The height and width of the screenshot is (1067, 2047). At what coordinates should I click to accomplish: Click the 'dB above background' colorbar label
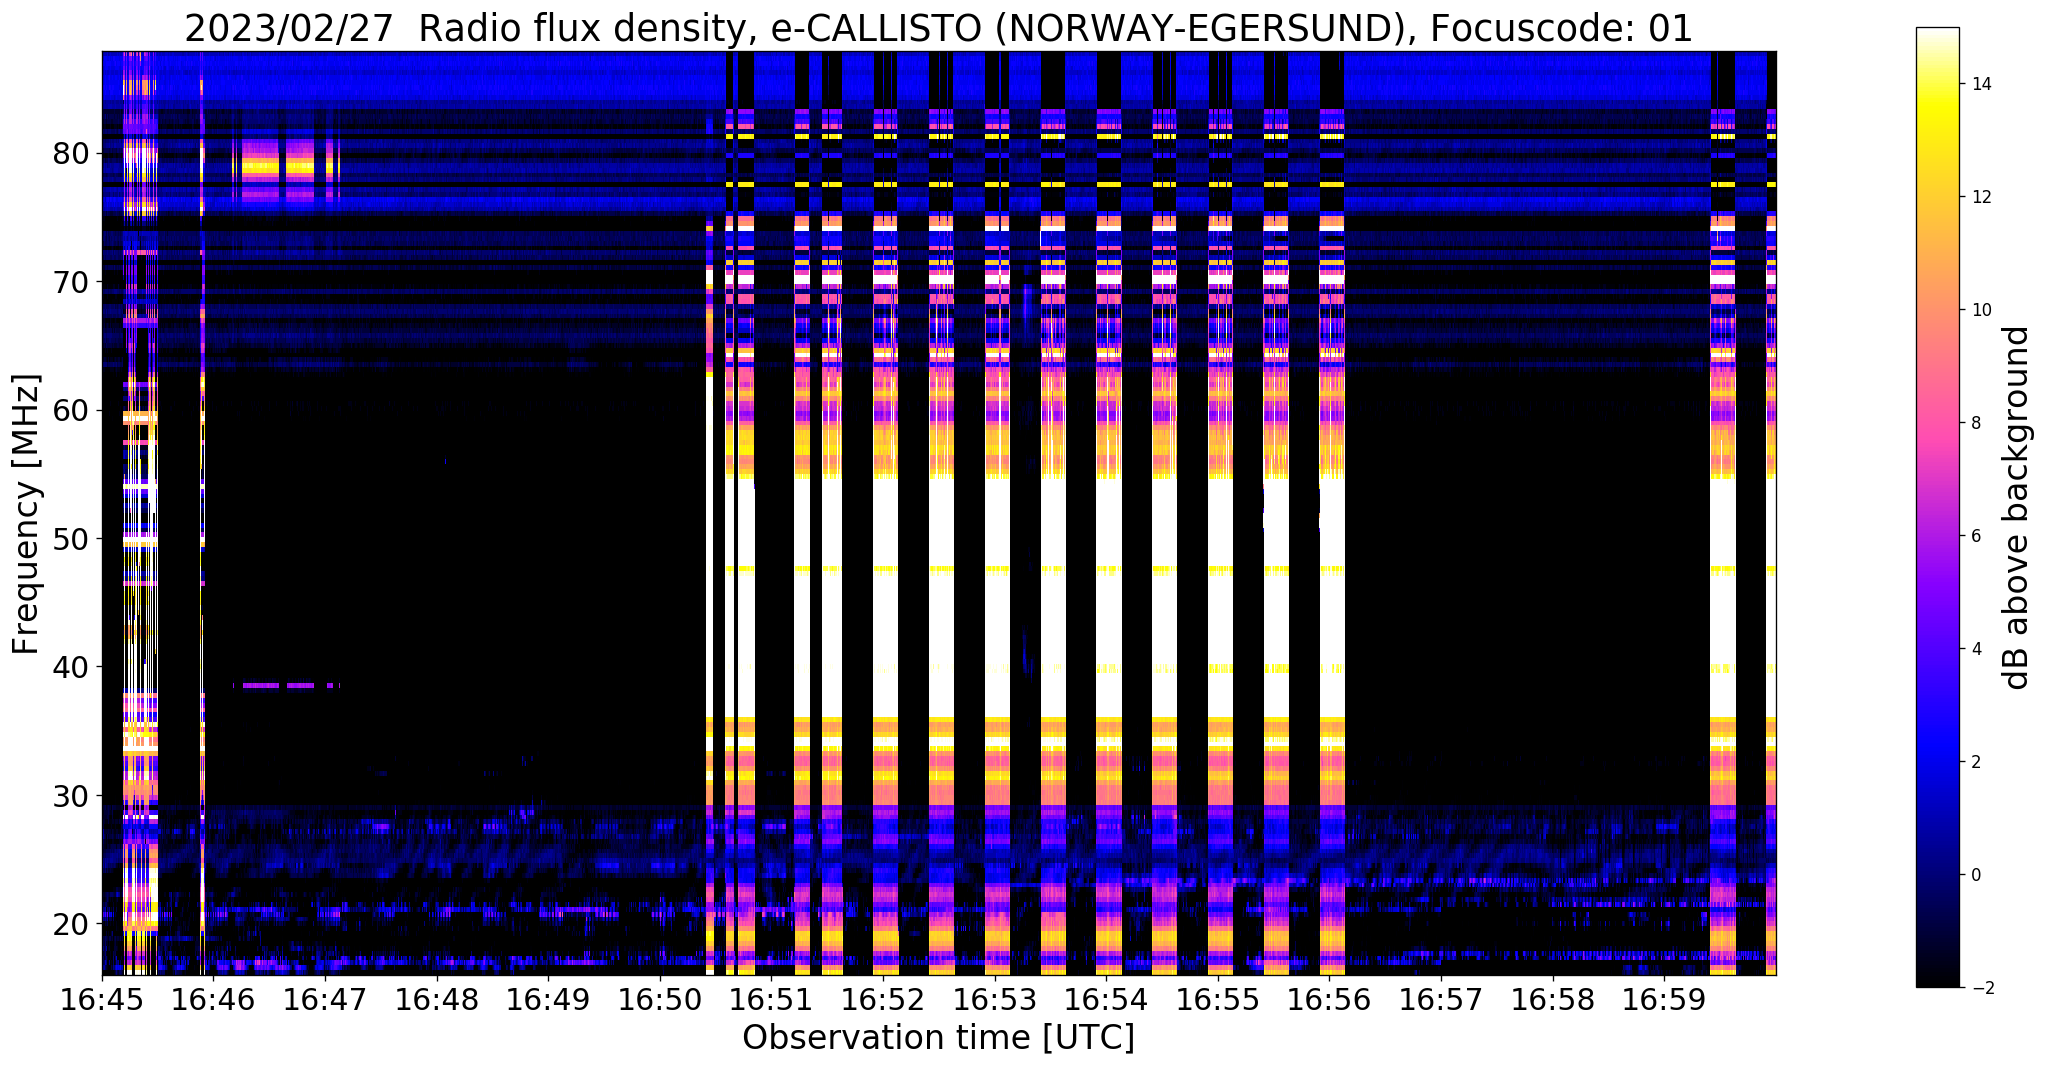tap(2017, 508)
